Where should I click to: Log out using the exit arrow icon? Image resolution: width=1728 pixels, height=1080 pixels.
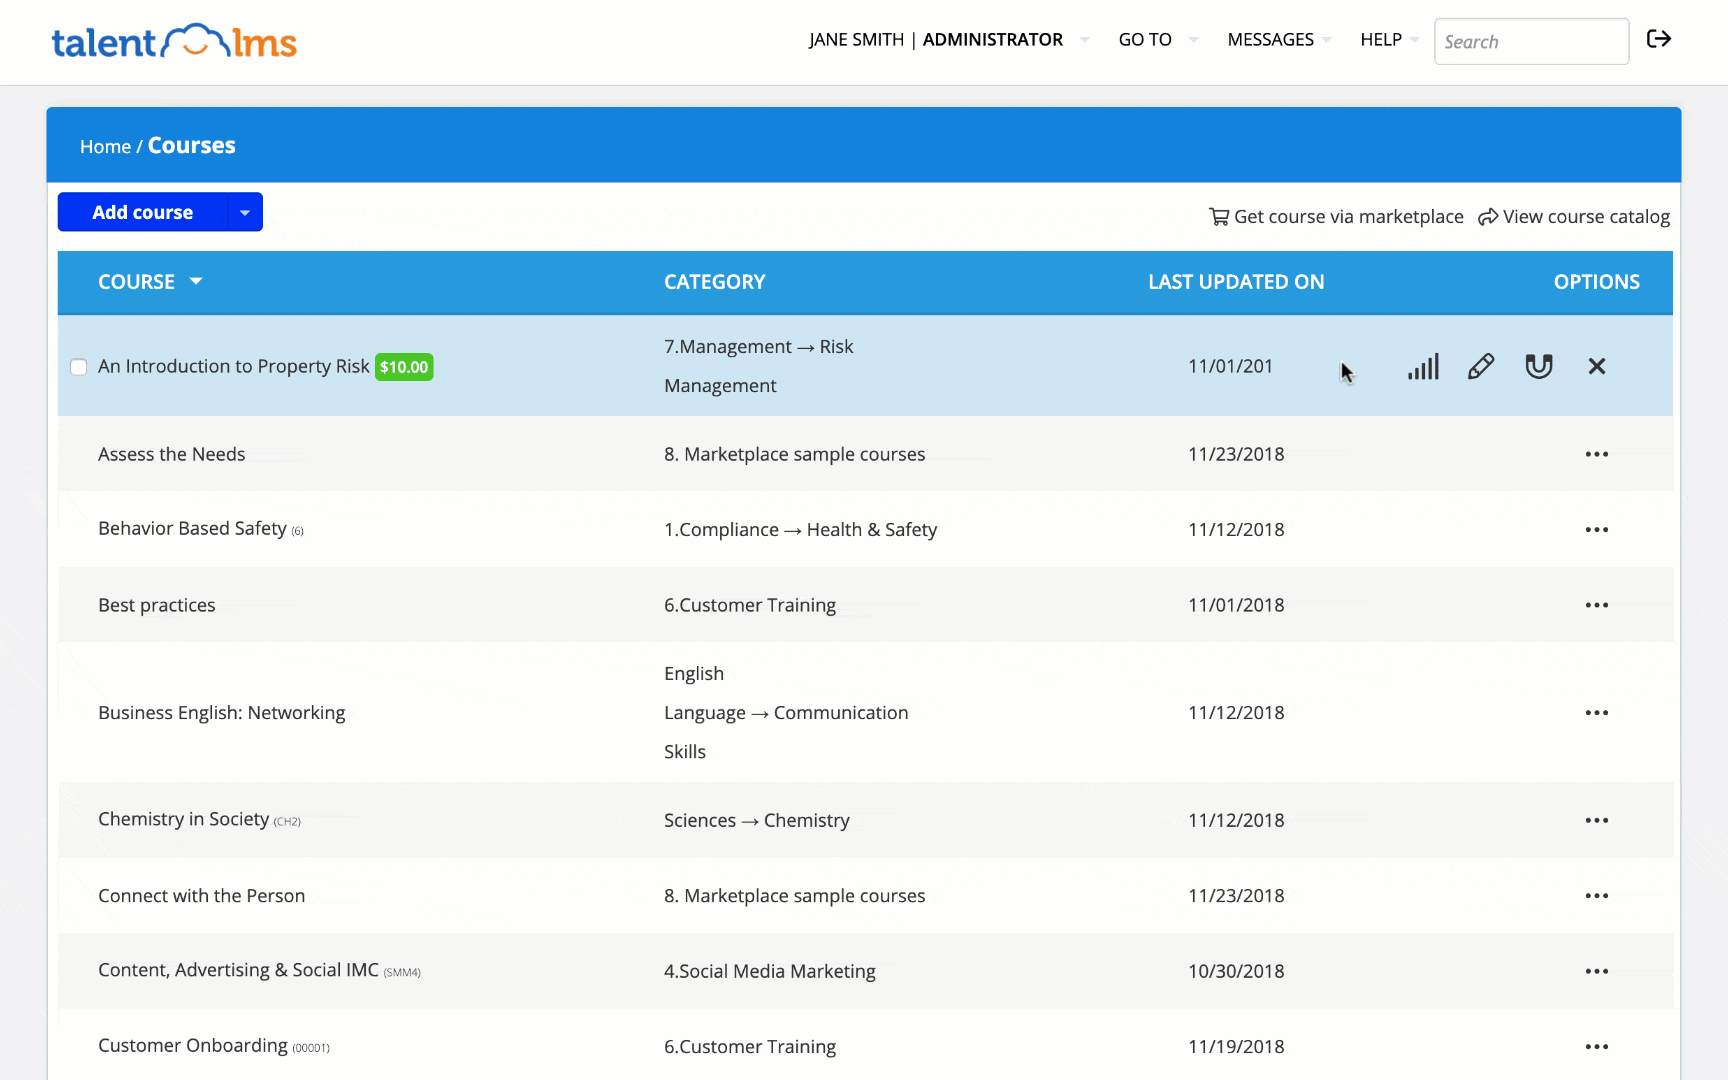click(x=1659, y=39)
